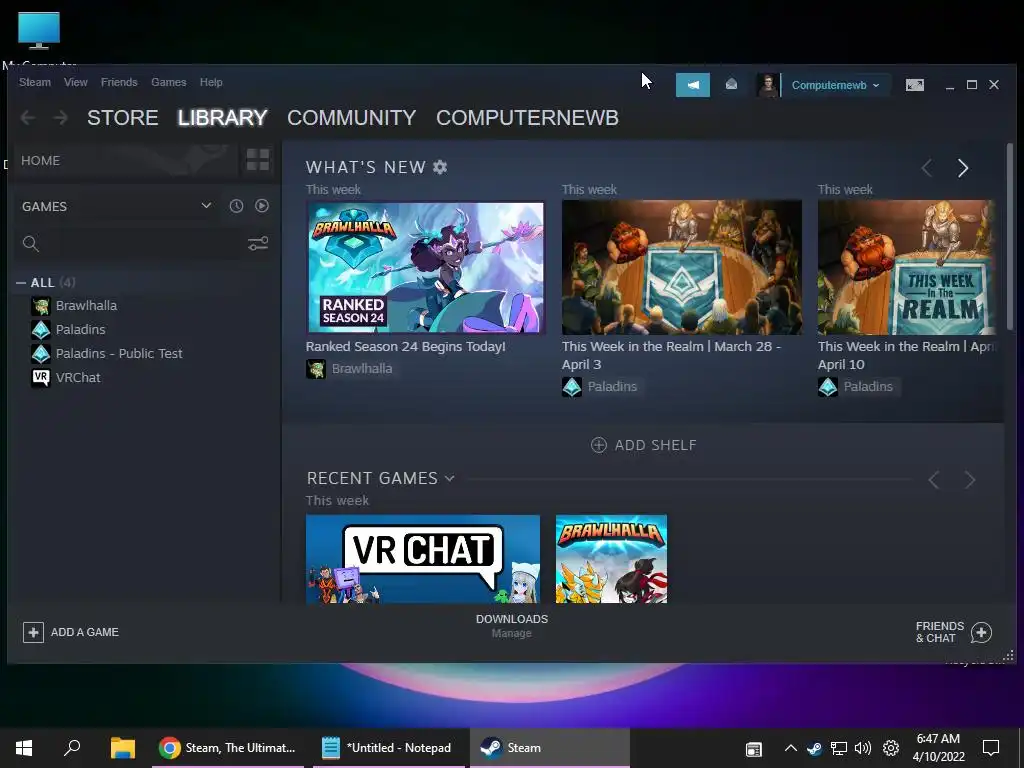
Task: Switch to the LIBRARY tab
Action: click(x=222, y=118)
